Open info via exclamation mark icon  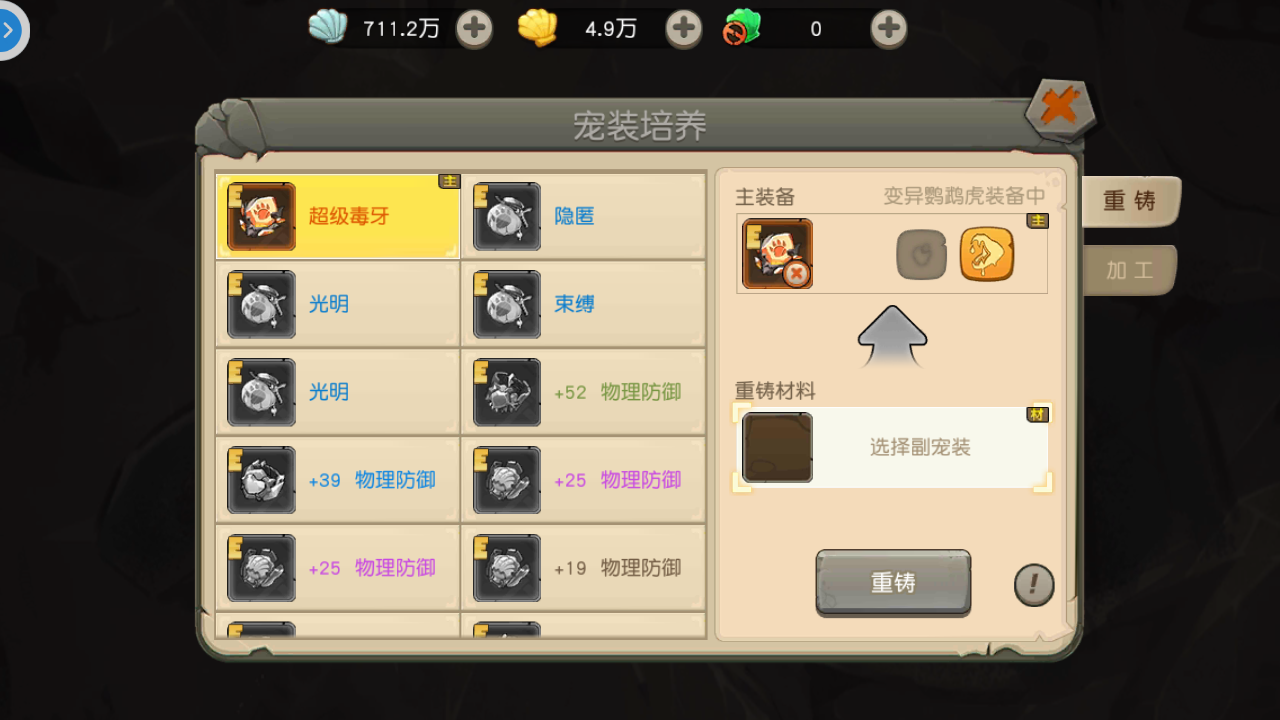(x=1034, y=585)
